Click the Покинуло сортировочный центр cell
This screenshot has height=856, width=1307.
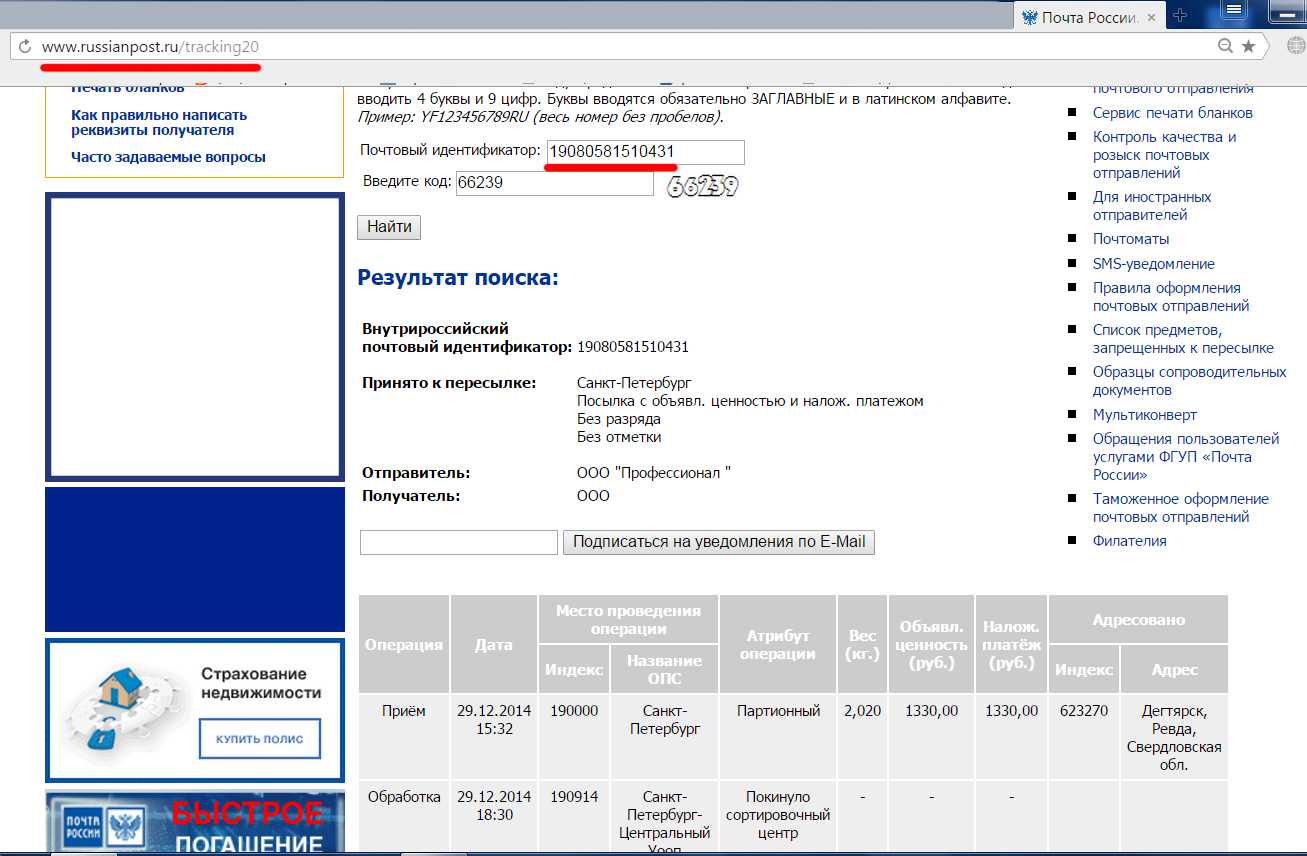(778, 815)
